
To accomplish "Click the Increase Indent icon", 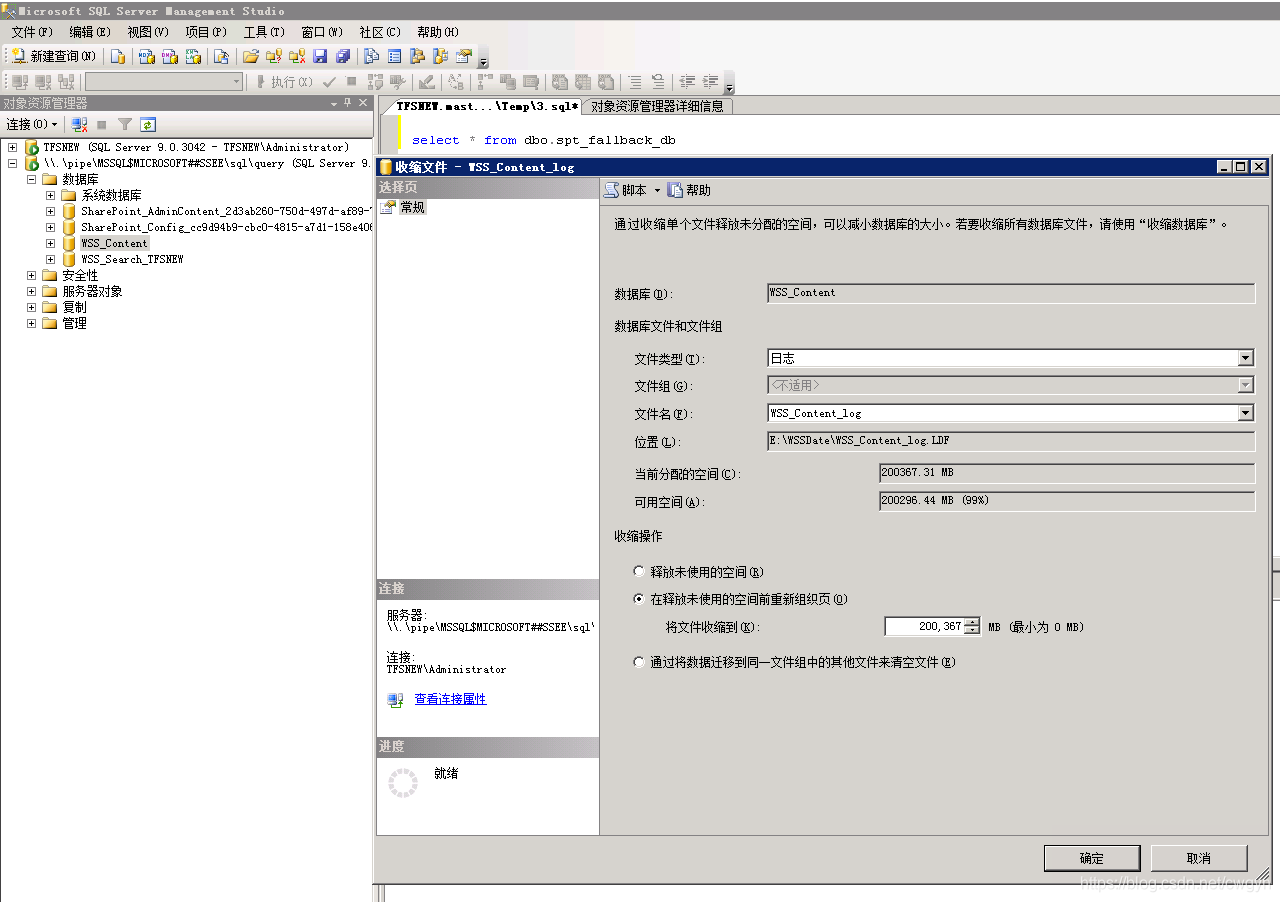I will [711, 82].
